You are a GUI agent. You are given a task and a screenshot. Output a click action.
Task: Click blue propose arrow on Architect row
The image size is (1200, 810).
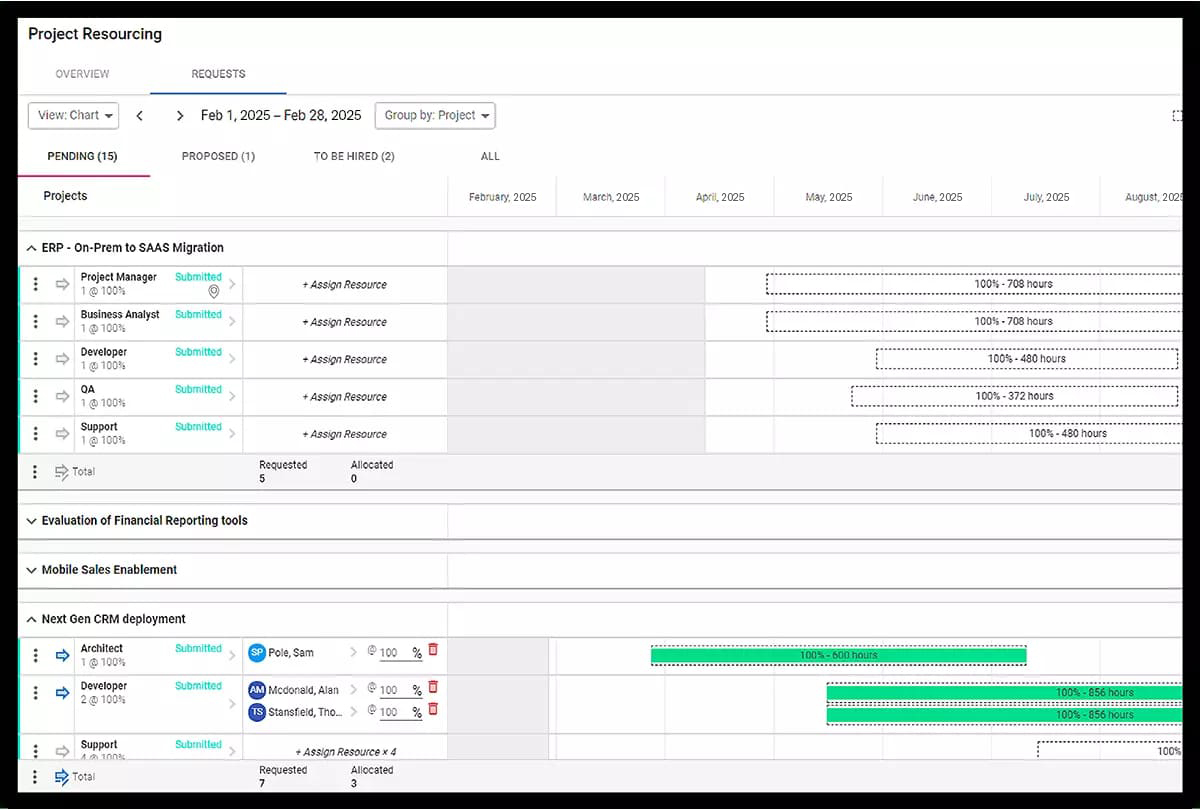click(62, 656)
